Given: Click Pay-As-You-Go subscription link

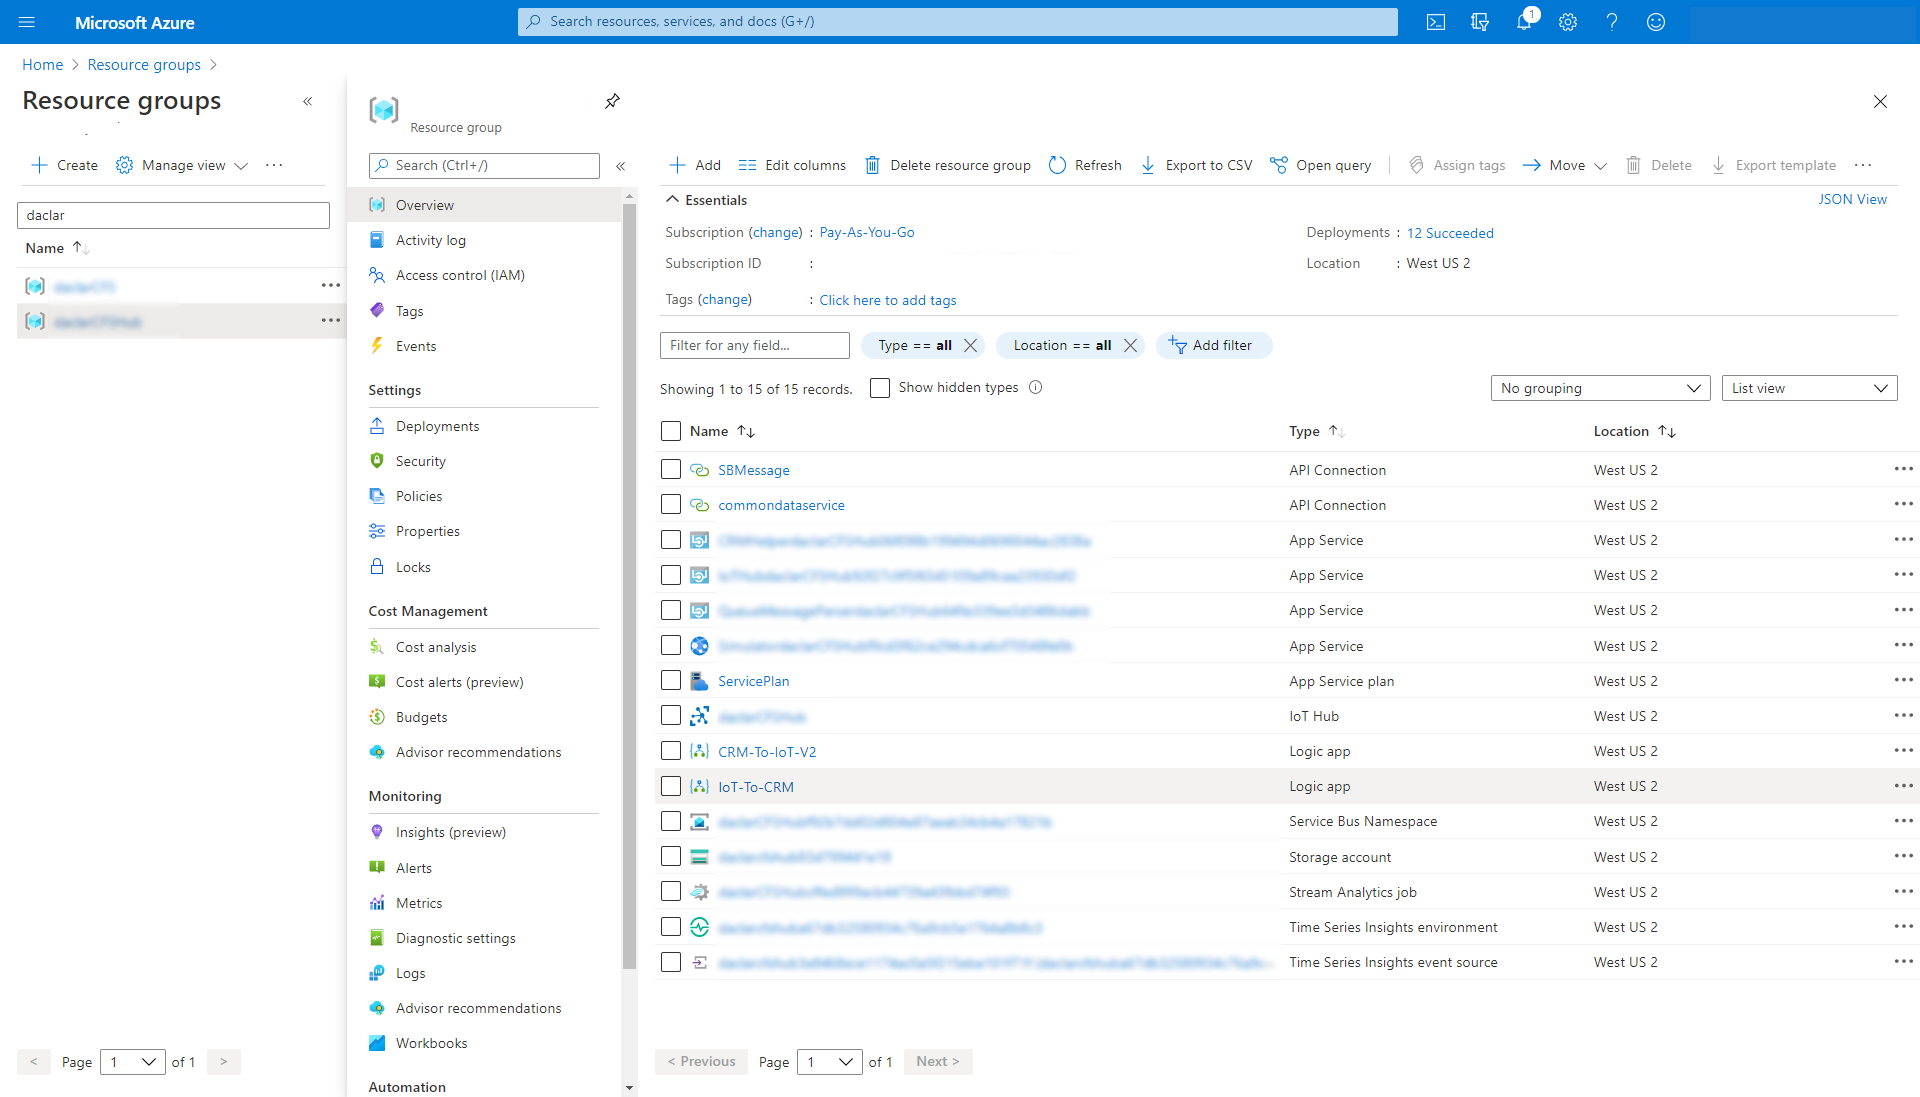Looking at the screenshot, I should 864,232.
